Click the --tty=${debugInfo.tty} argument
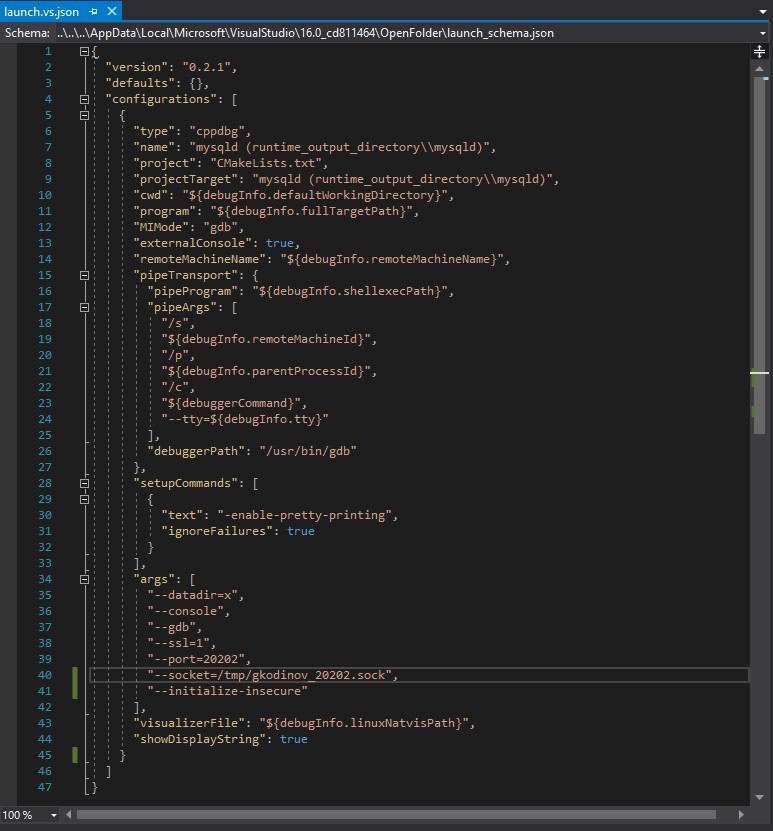The image size is (773, 831). pyautogui.click(x=245, y=419)
